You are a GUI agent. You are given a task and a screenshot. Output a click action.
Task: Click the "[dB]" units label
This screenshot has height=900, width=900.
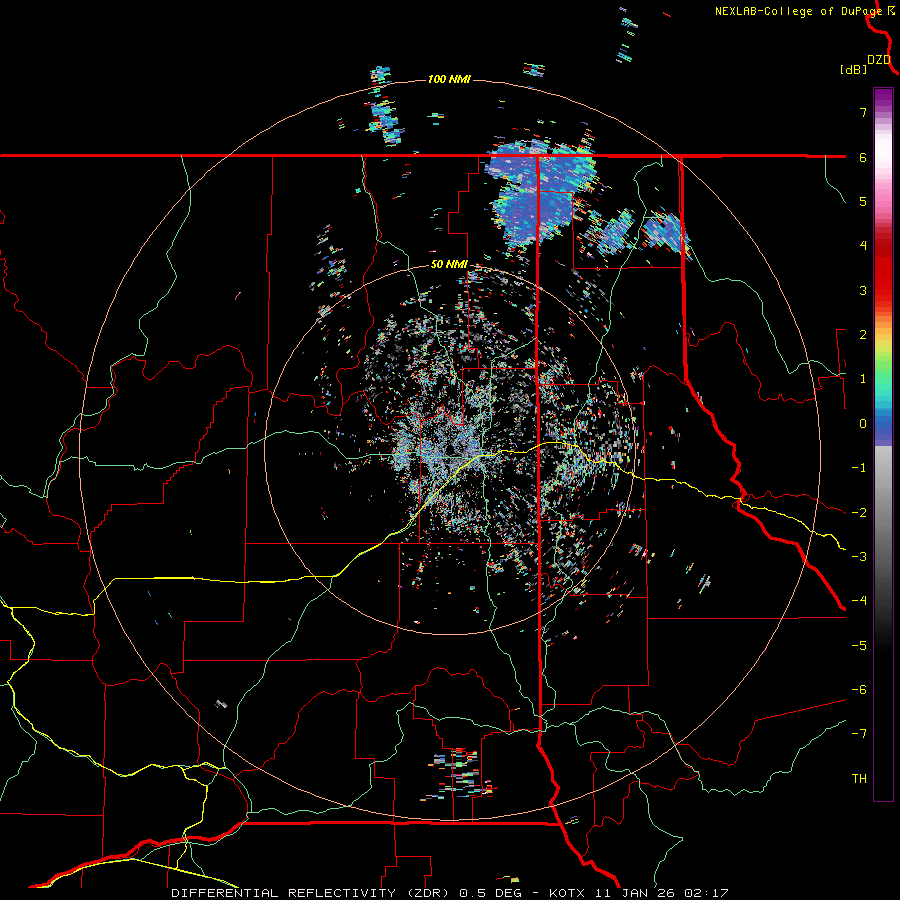[853, 69]
